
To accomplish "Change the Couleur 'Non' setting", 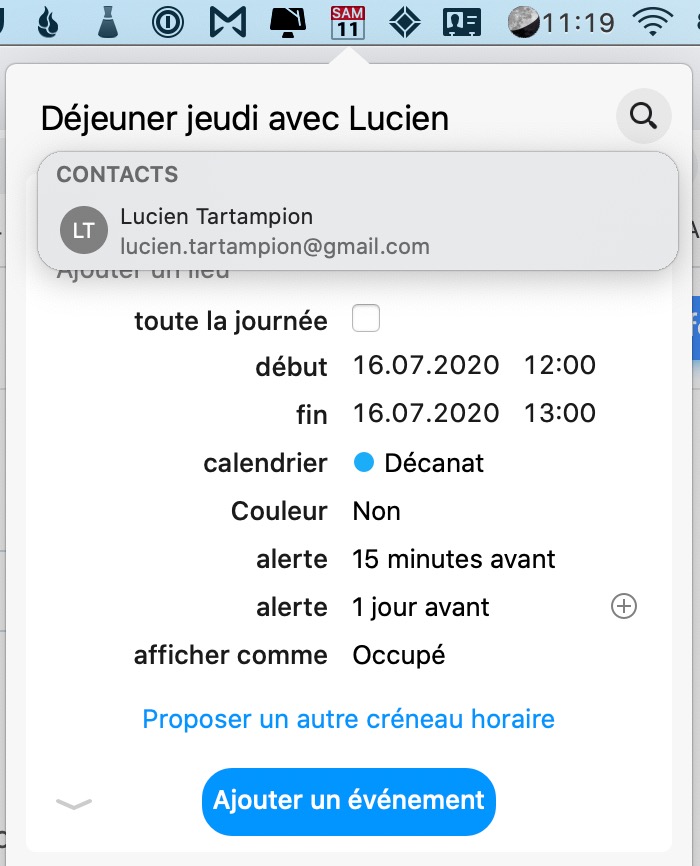I will pyautogui.click(x=377, y=511).
